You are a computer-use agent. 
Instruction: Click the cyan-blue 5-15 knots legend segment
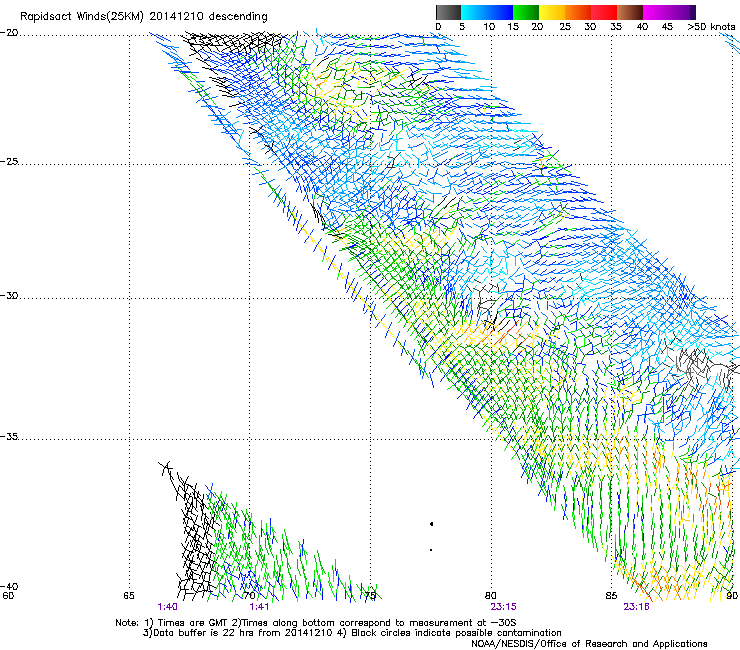pos(487,12)
